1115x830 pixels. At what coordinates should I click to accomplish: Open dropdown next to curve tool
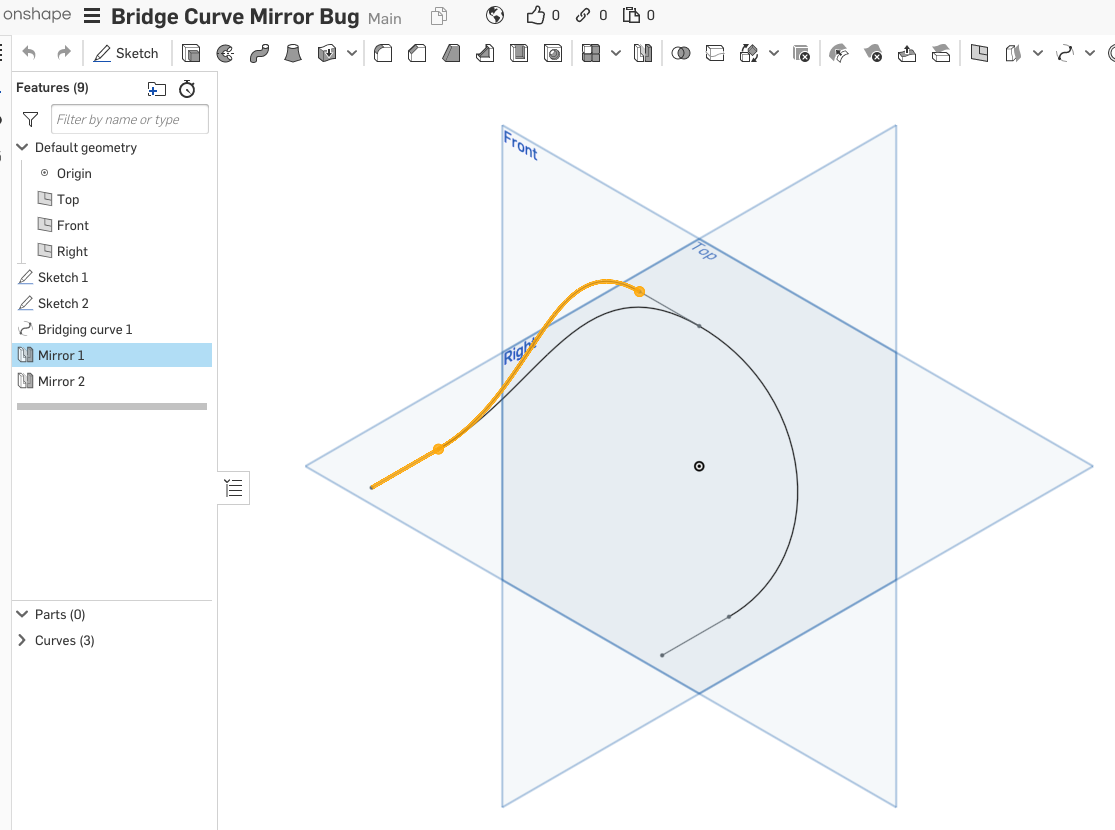[1090, 53]
